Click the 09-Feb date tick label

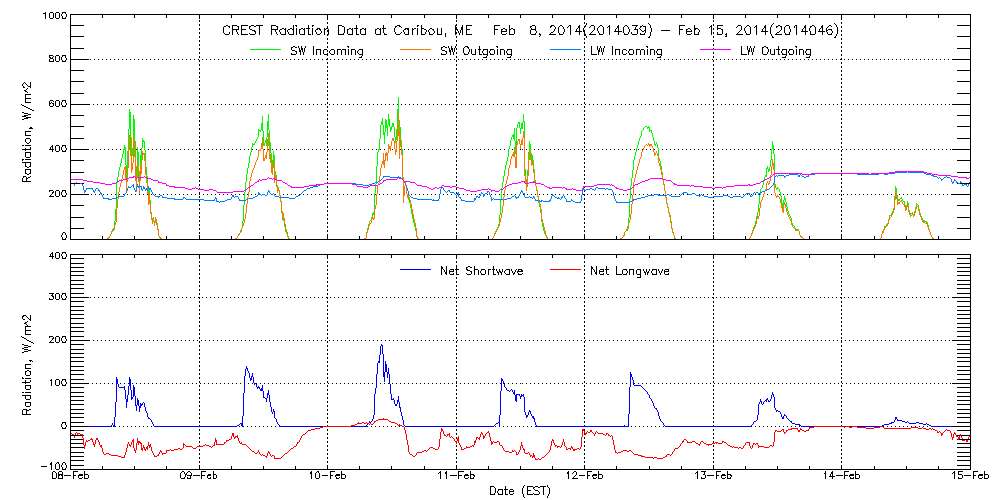click(x=199, y=477)
